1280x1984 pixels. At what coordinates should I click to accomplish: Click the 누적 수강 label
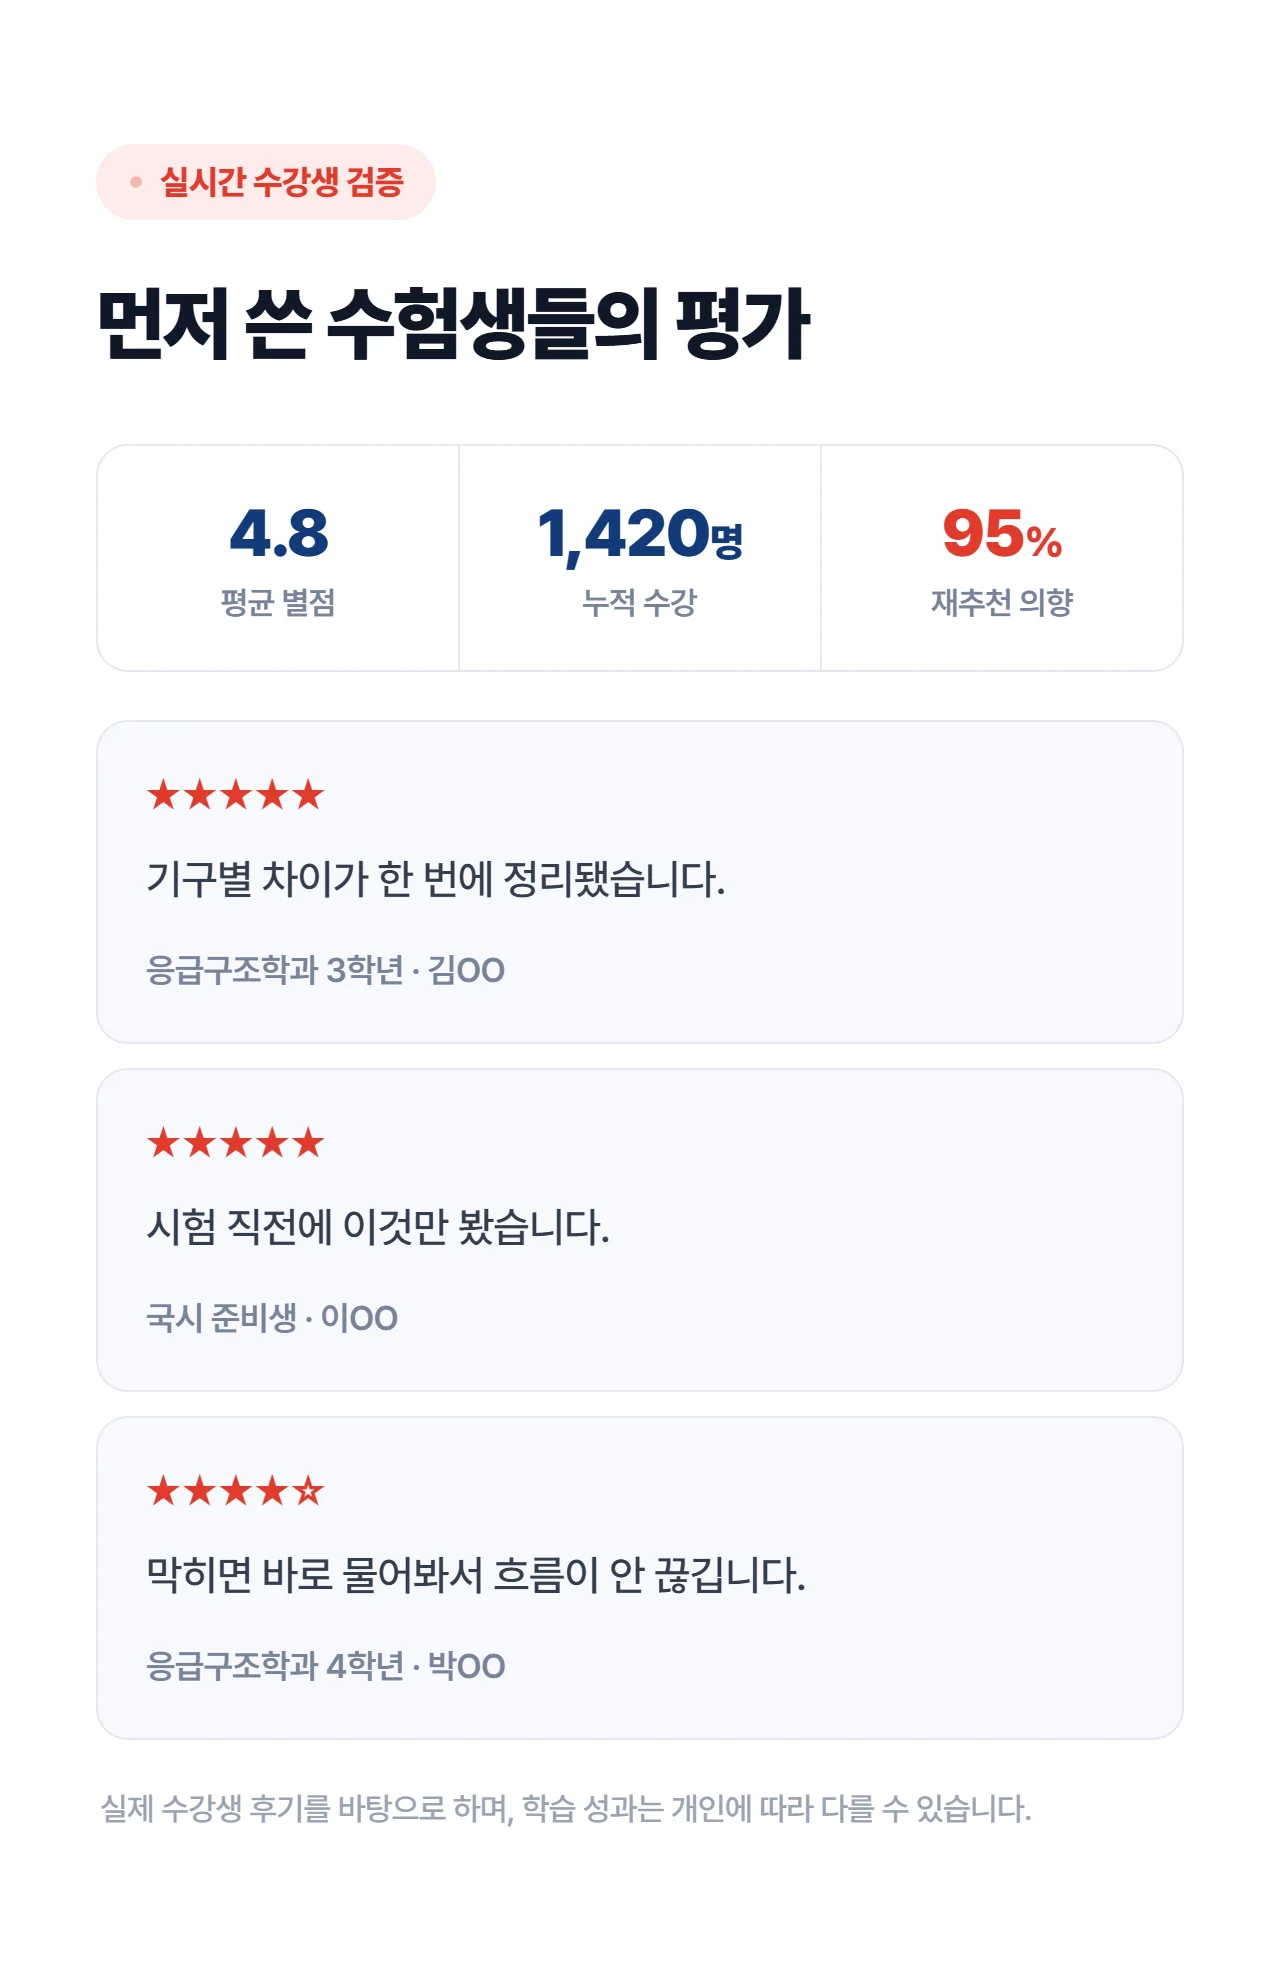tap(640, 602)
